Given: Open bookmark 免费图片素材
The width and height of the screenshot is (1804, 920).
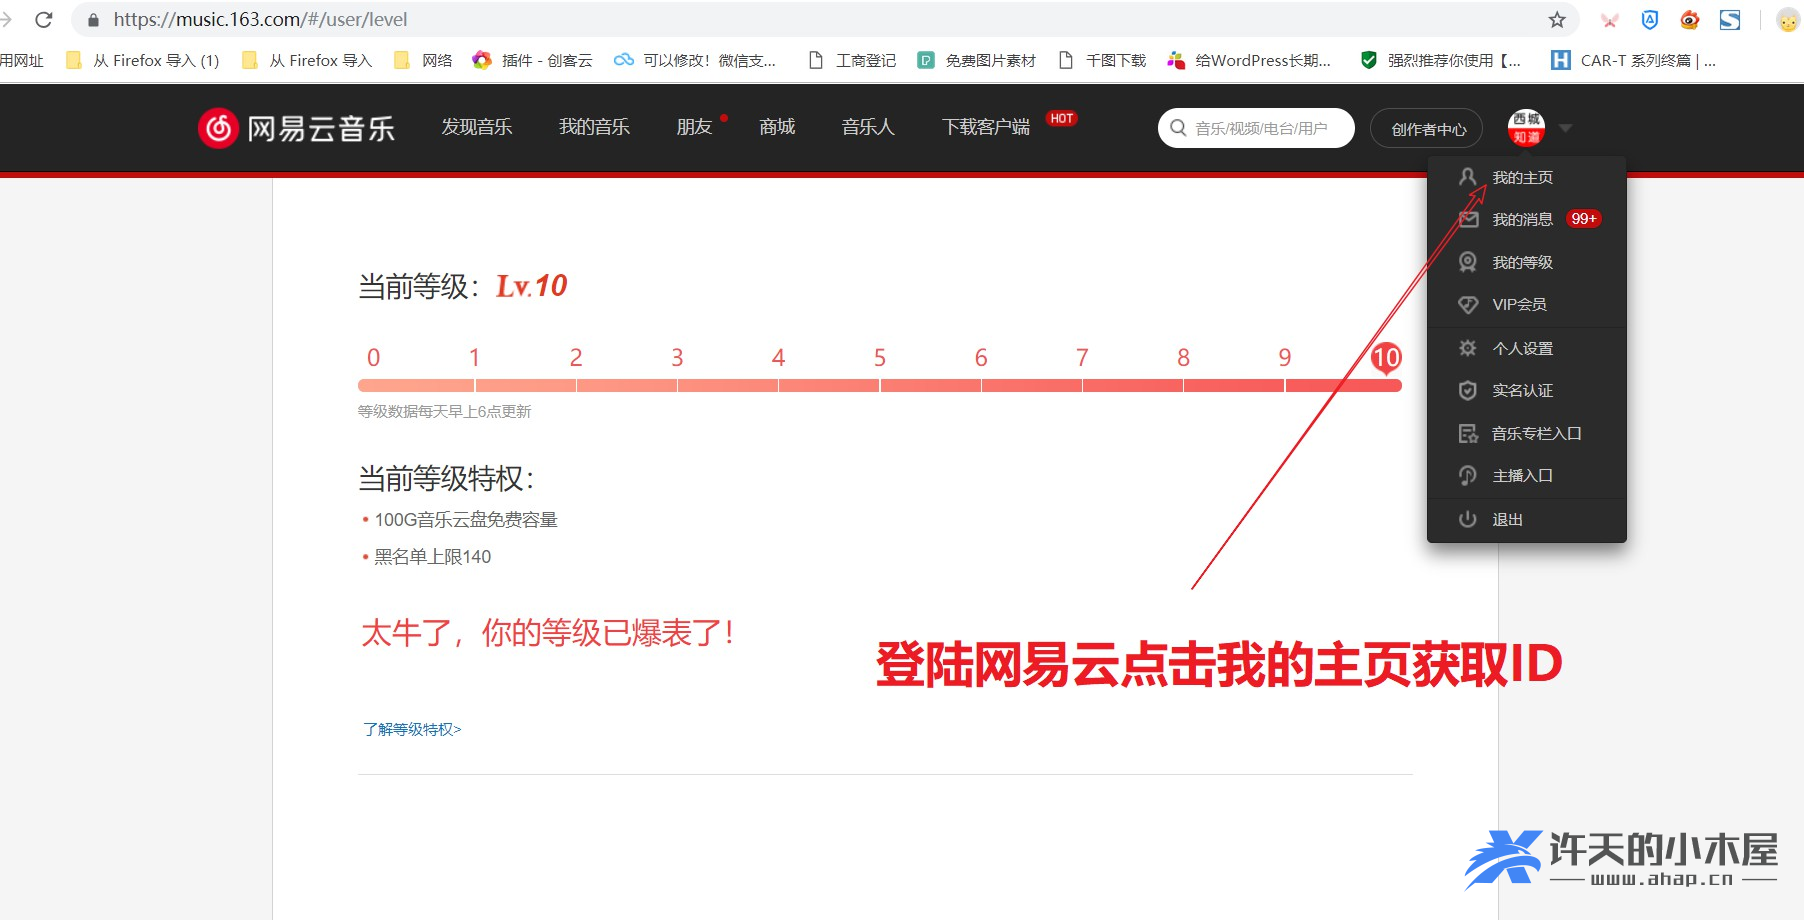Looking at the screenshot, I should coord(977,60).
